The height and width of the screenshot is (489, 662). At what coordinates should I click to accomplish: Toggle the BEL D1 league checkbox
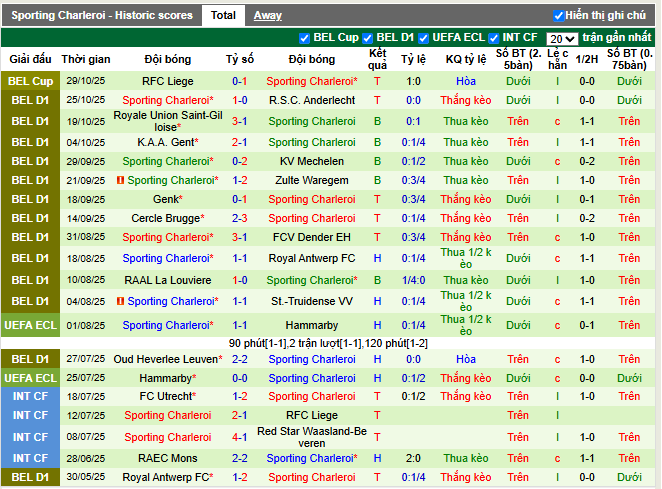click(x=368, y=38)
